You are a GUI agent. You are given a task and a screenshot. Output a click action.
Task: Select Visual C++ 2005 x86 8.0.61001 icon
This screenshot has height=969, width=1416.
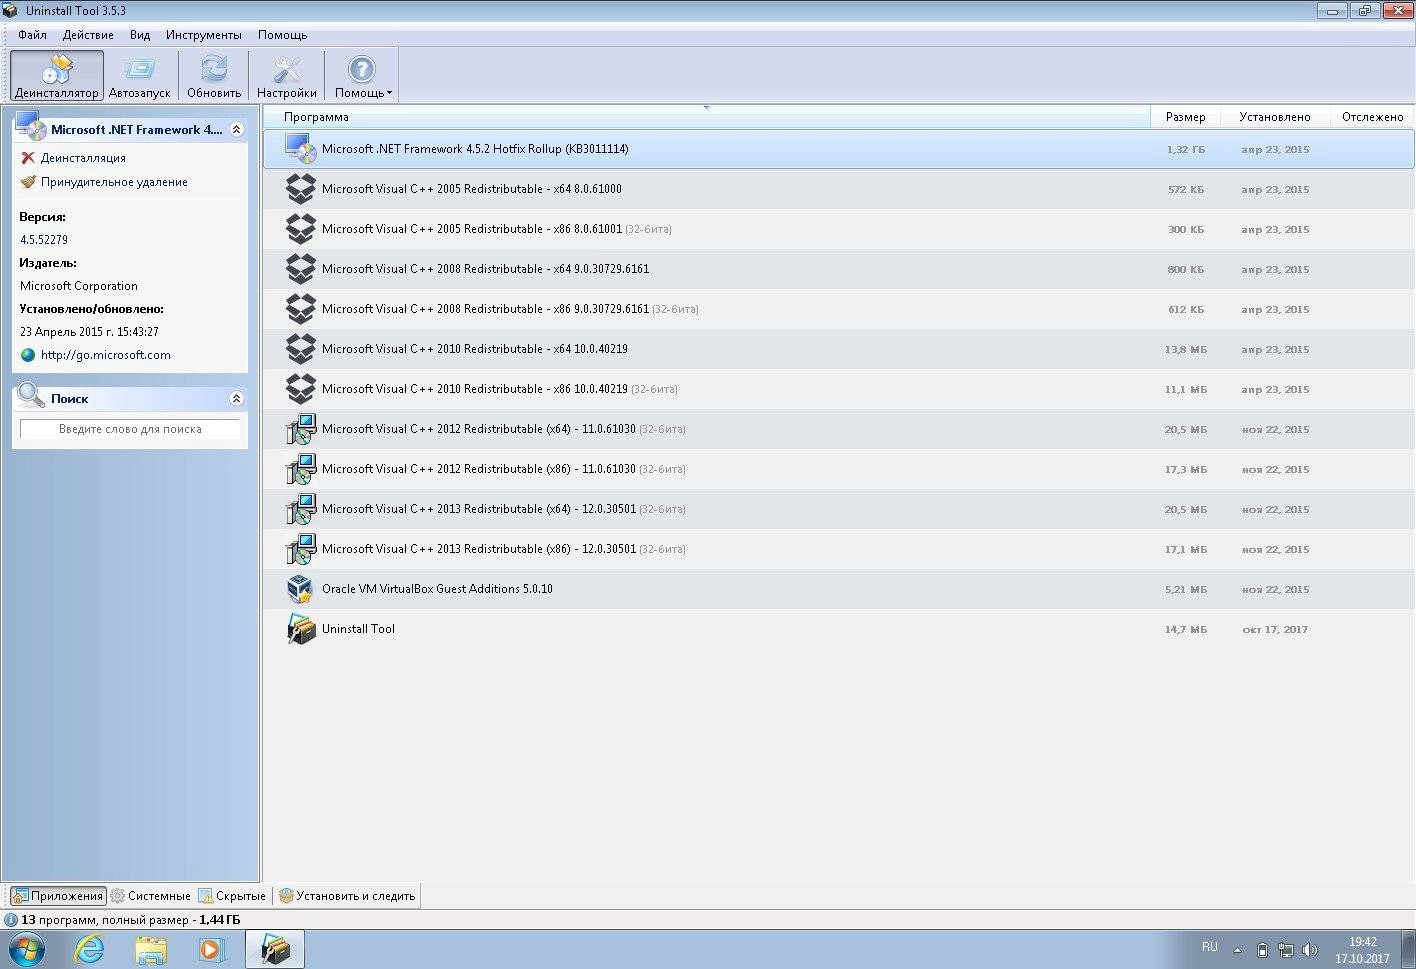tap(300, 229)
